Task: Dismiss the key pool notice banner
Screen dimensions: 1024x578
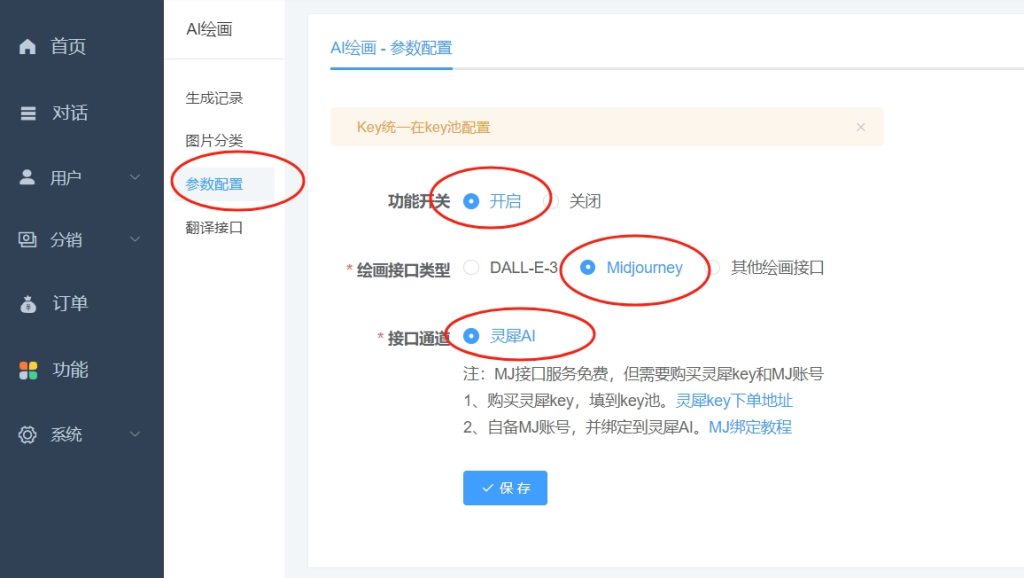Action: 861,127
